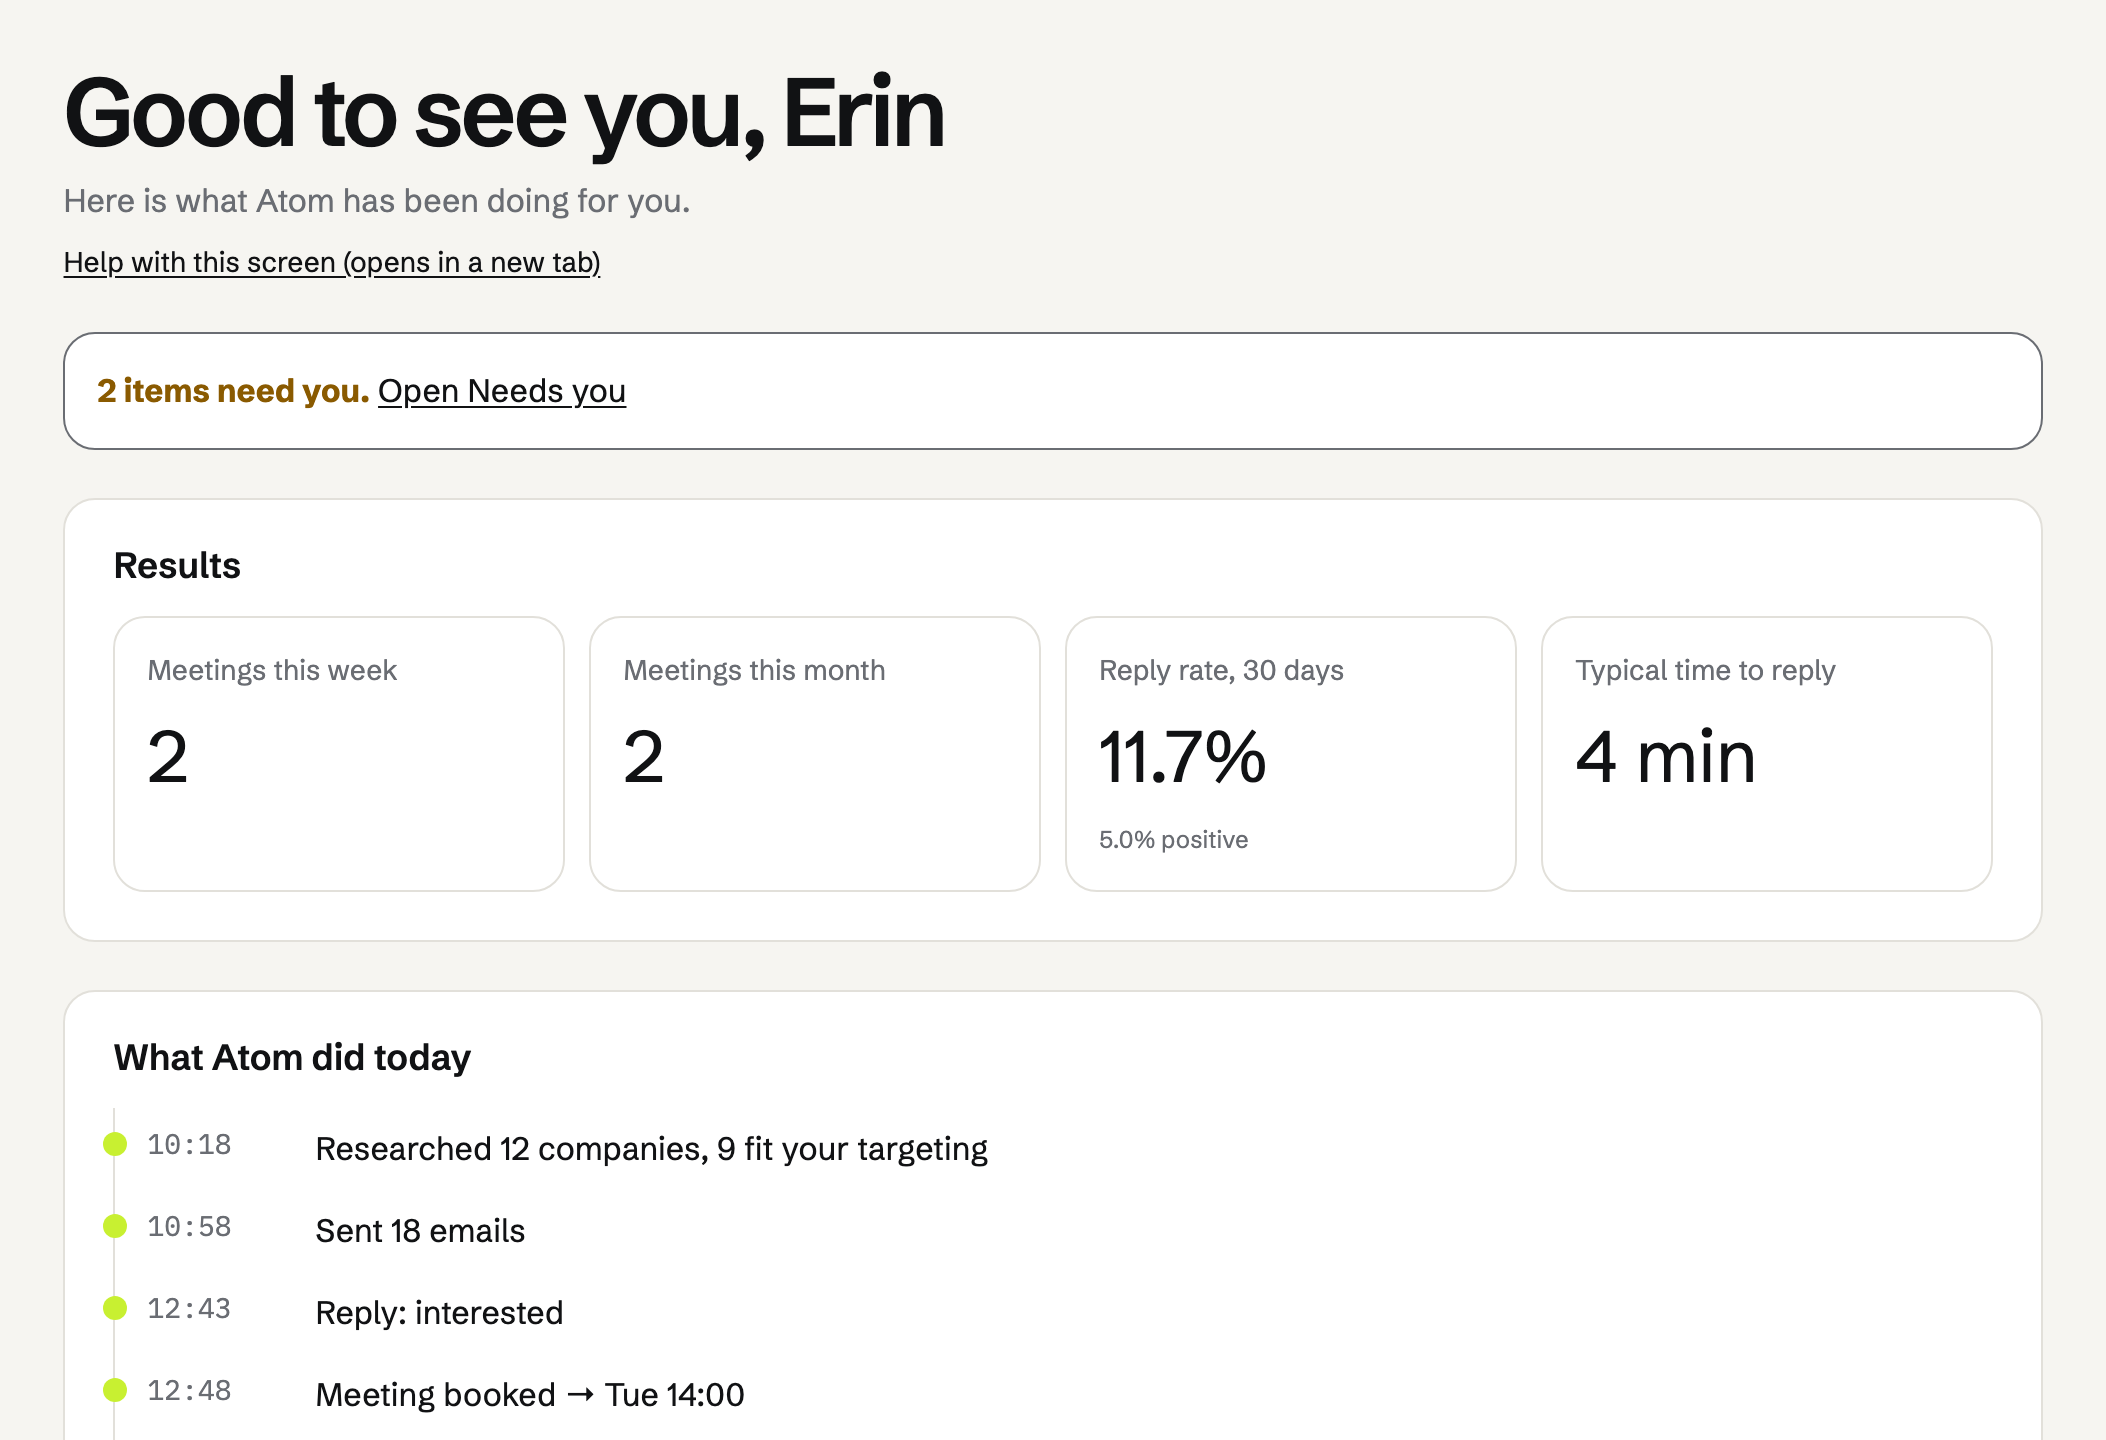This screenshot has width=2106, height=1440.
Task: Click 'Here is what Atom has been doing' subtitle
Action: 377,201
